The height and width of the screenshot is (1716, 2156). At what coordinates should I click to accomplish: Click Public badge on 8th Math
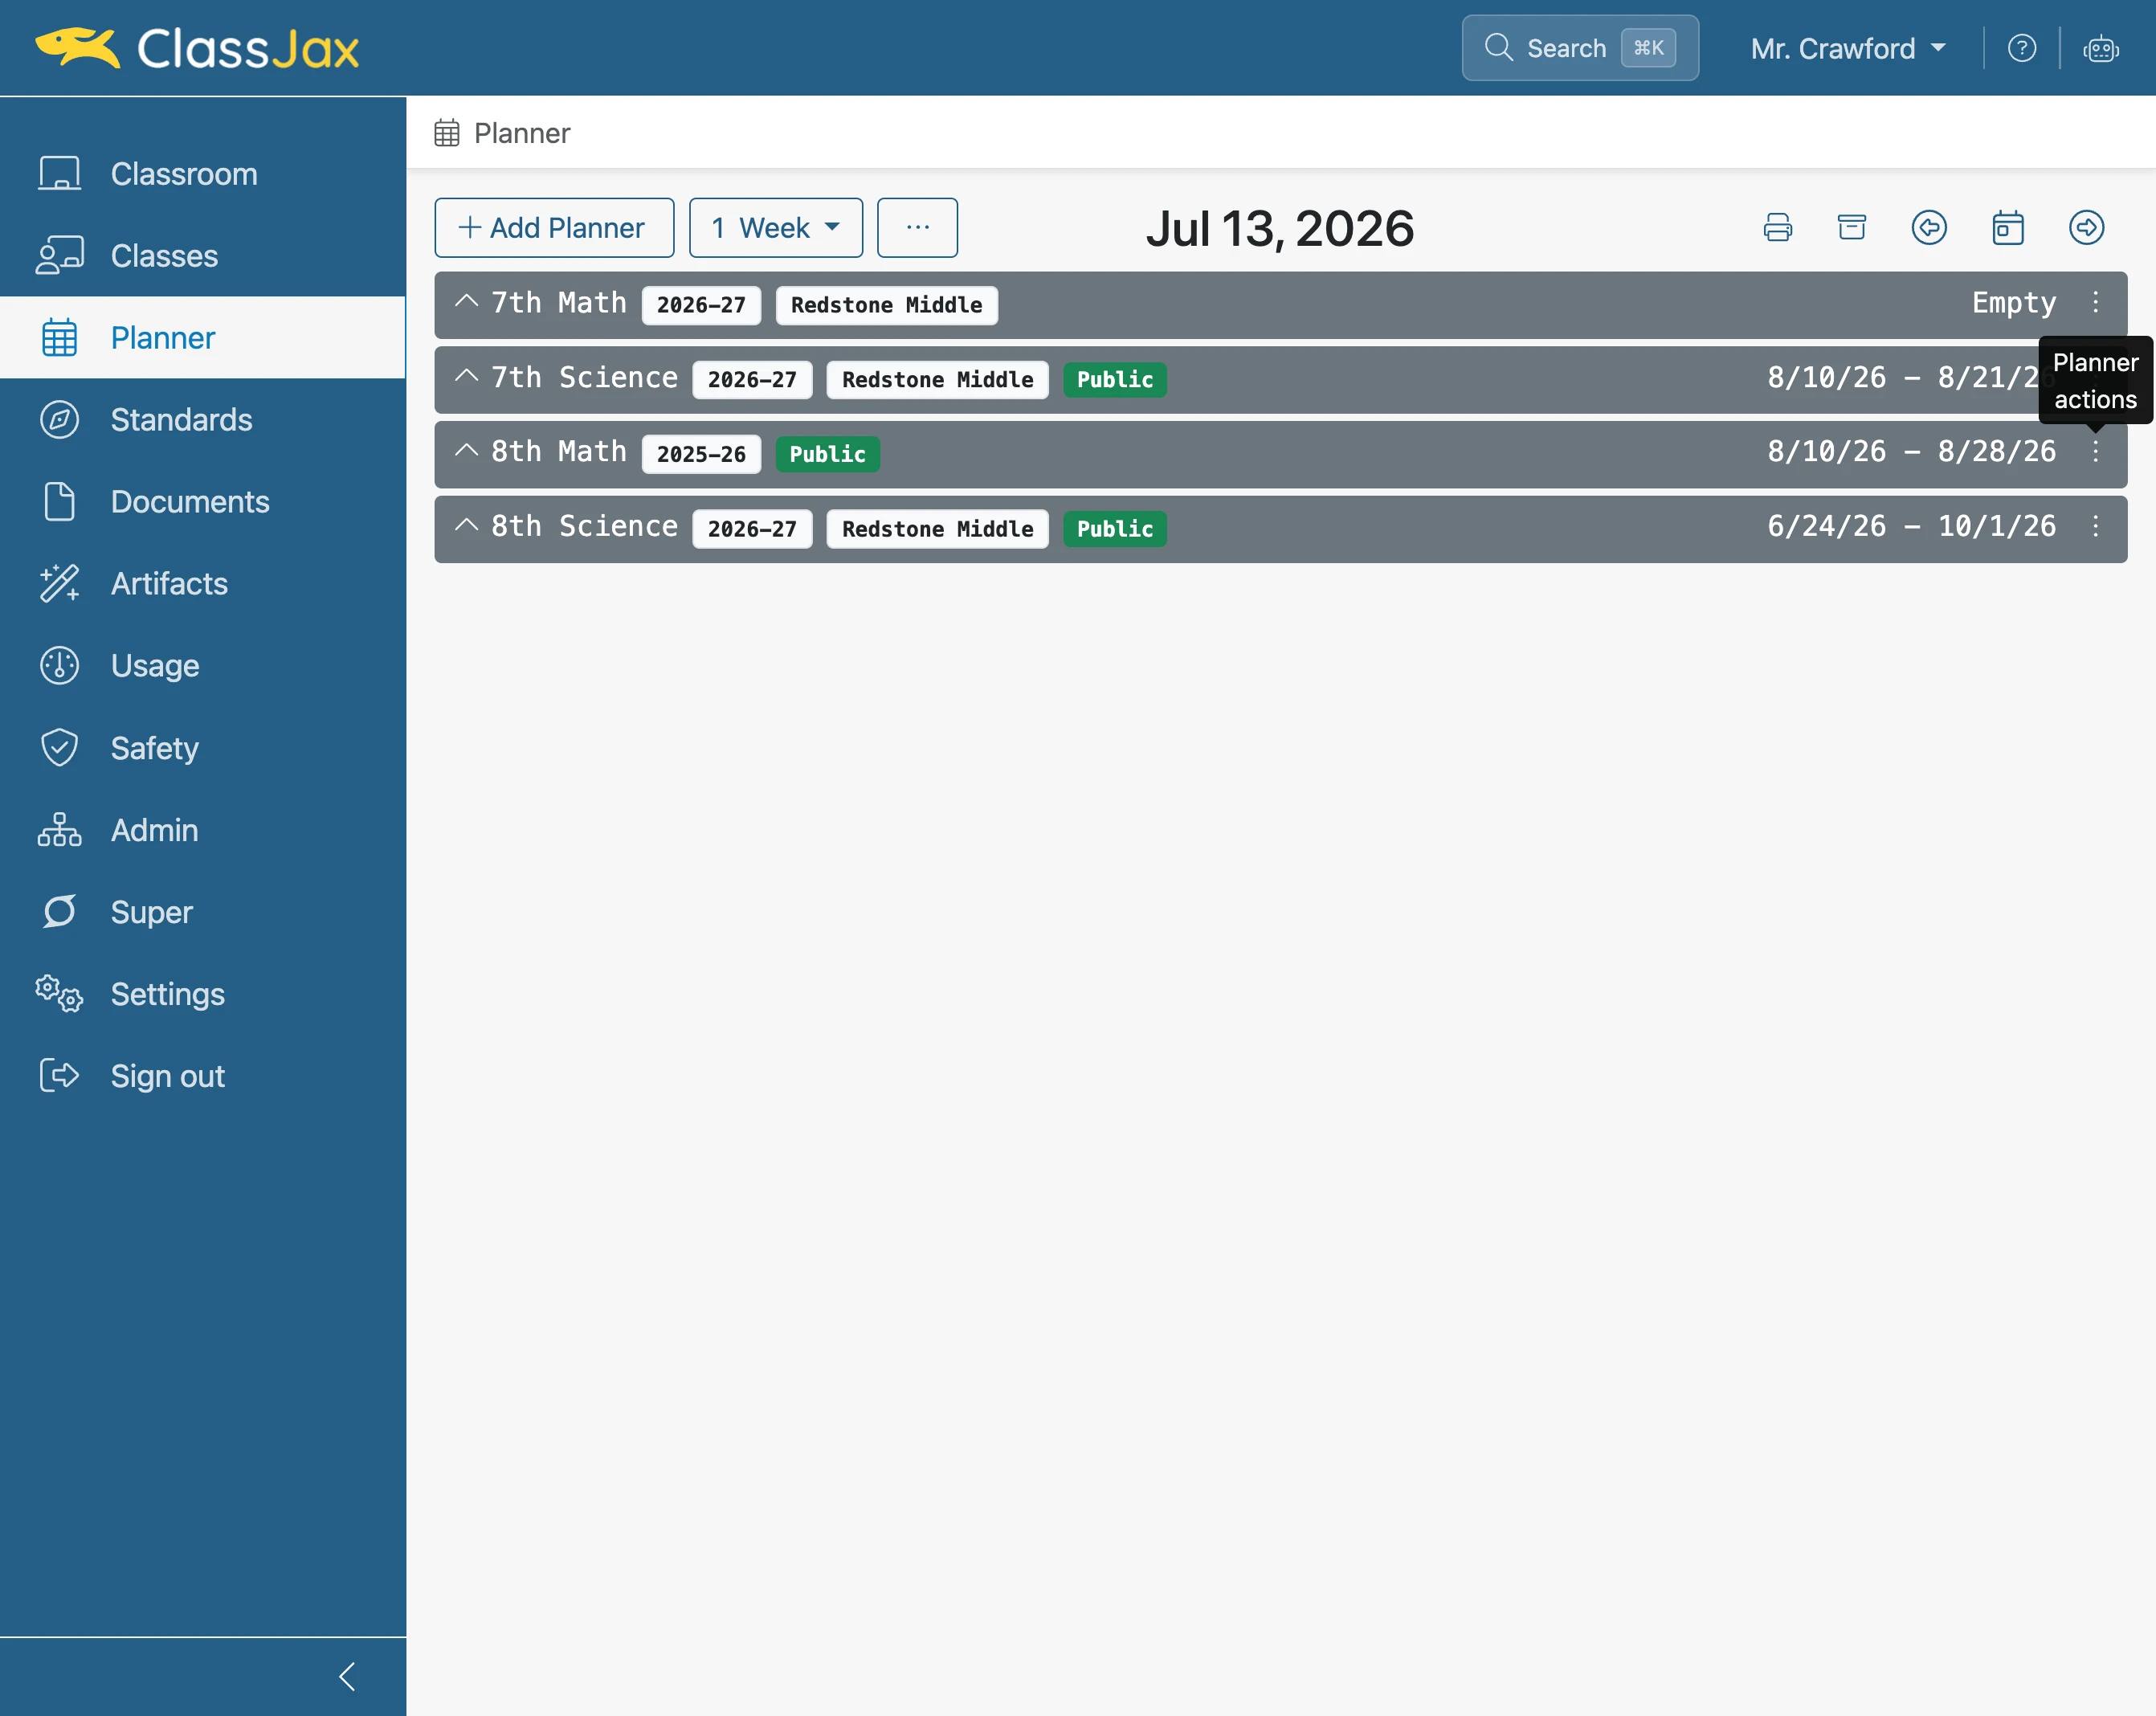827,454
